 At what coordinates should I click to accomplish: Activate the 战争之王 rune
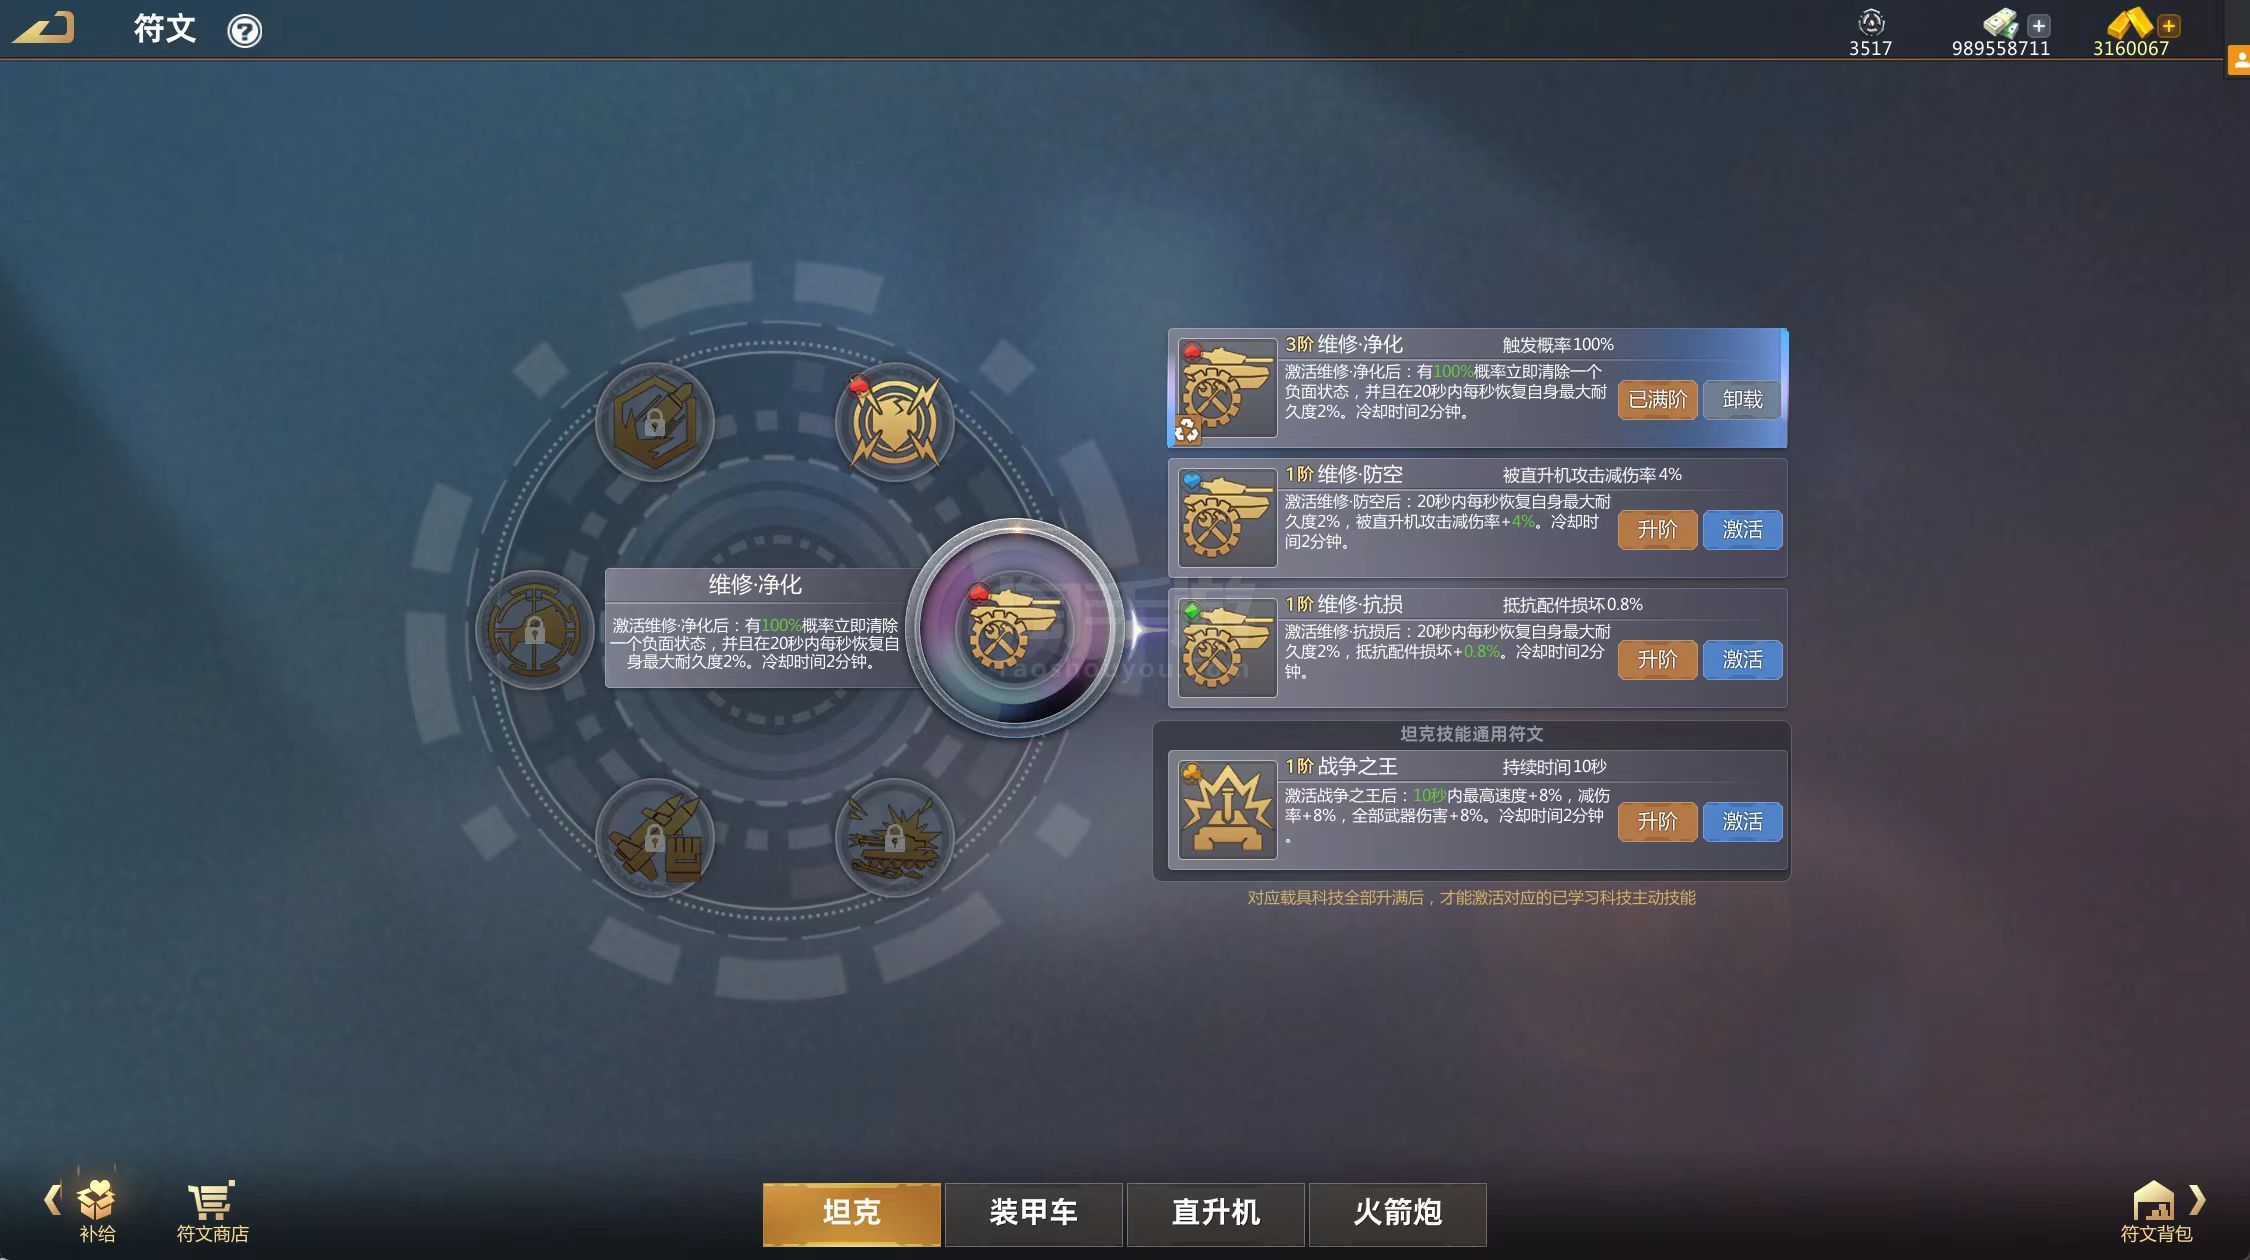[x=1742, y=822]
